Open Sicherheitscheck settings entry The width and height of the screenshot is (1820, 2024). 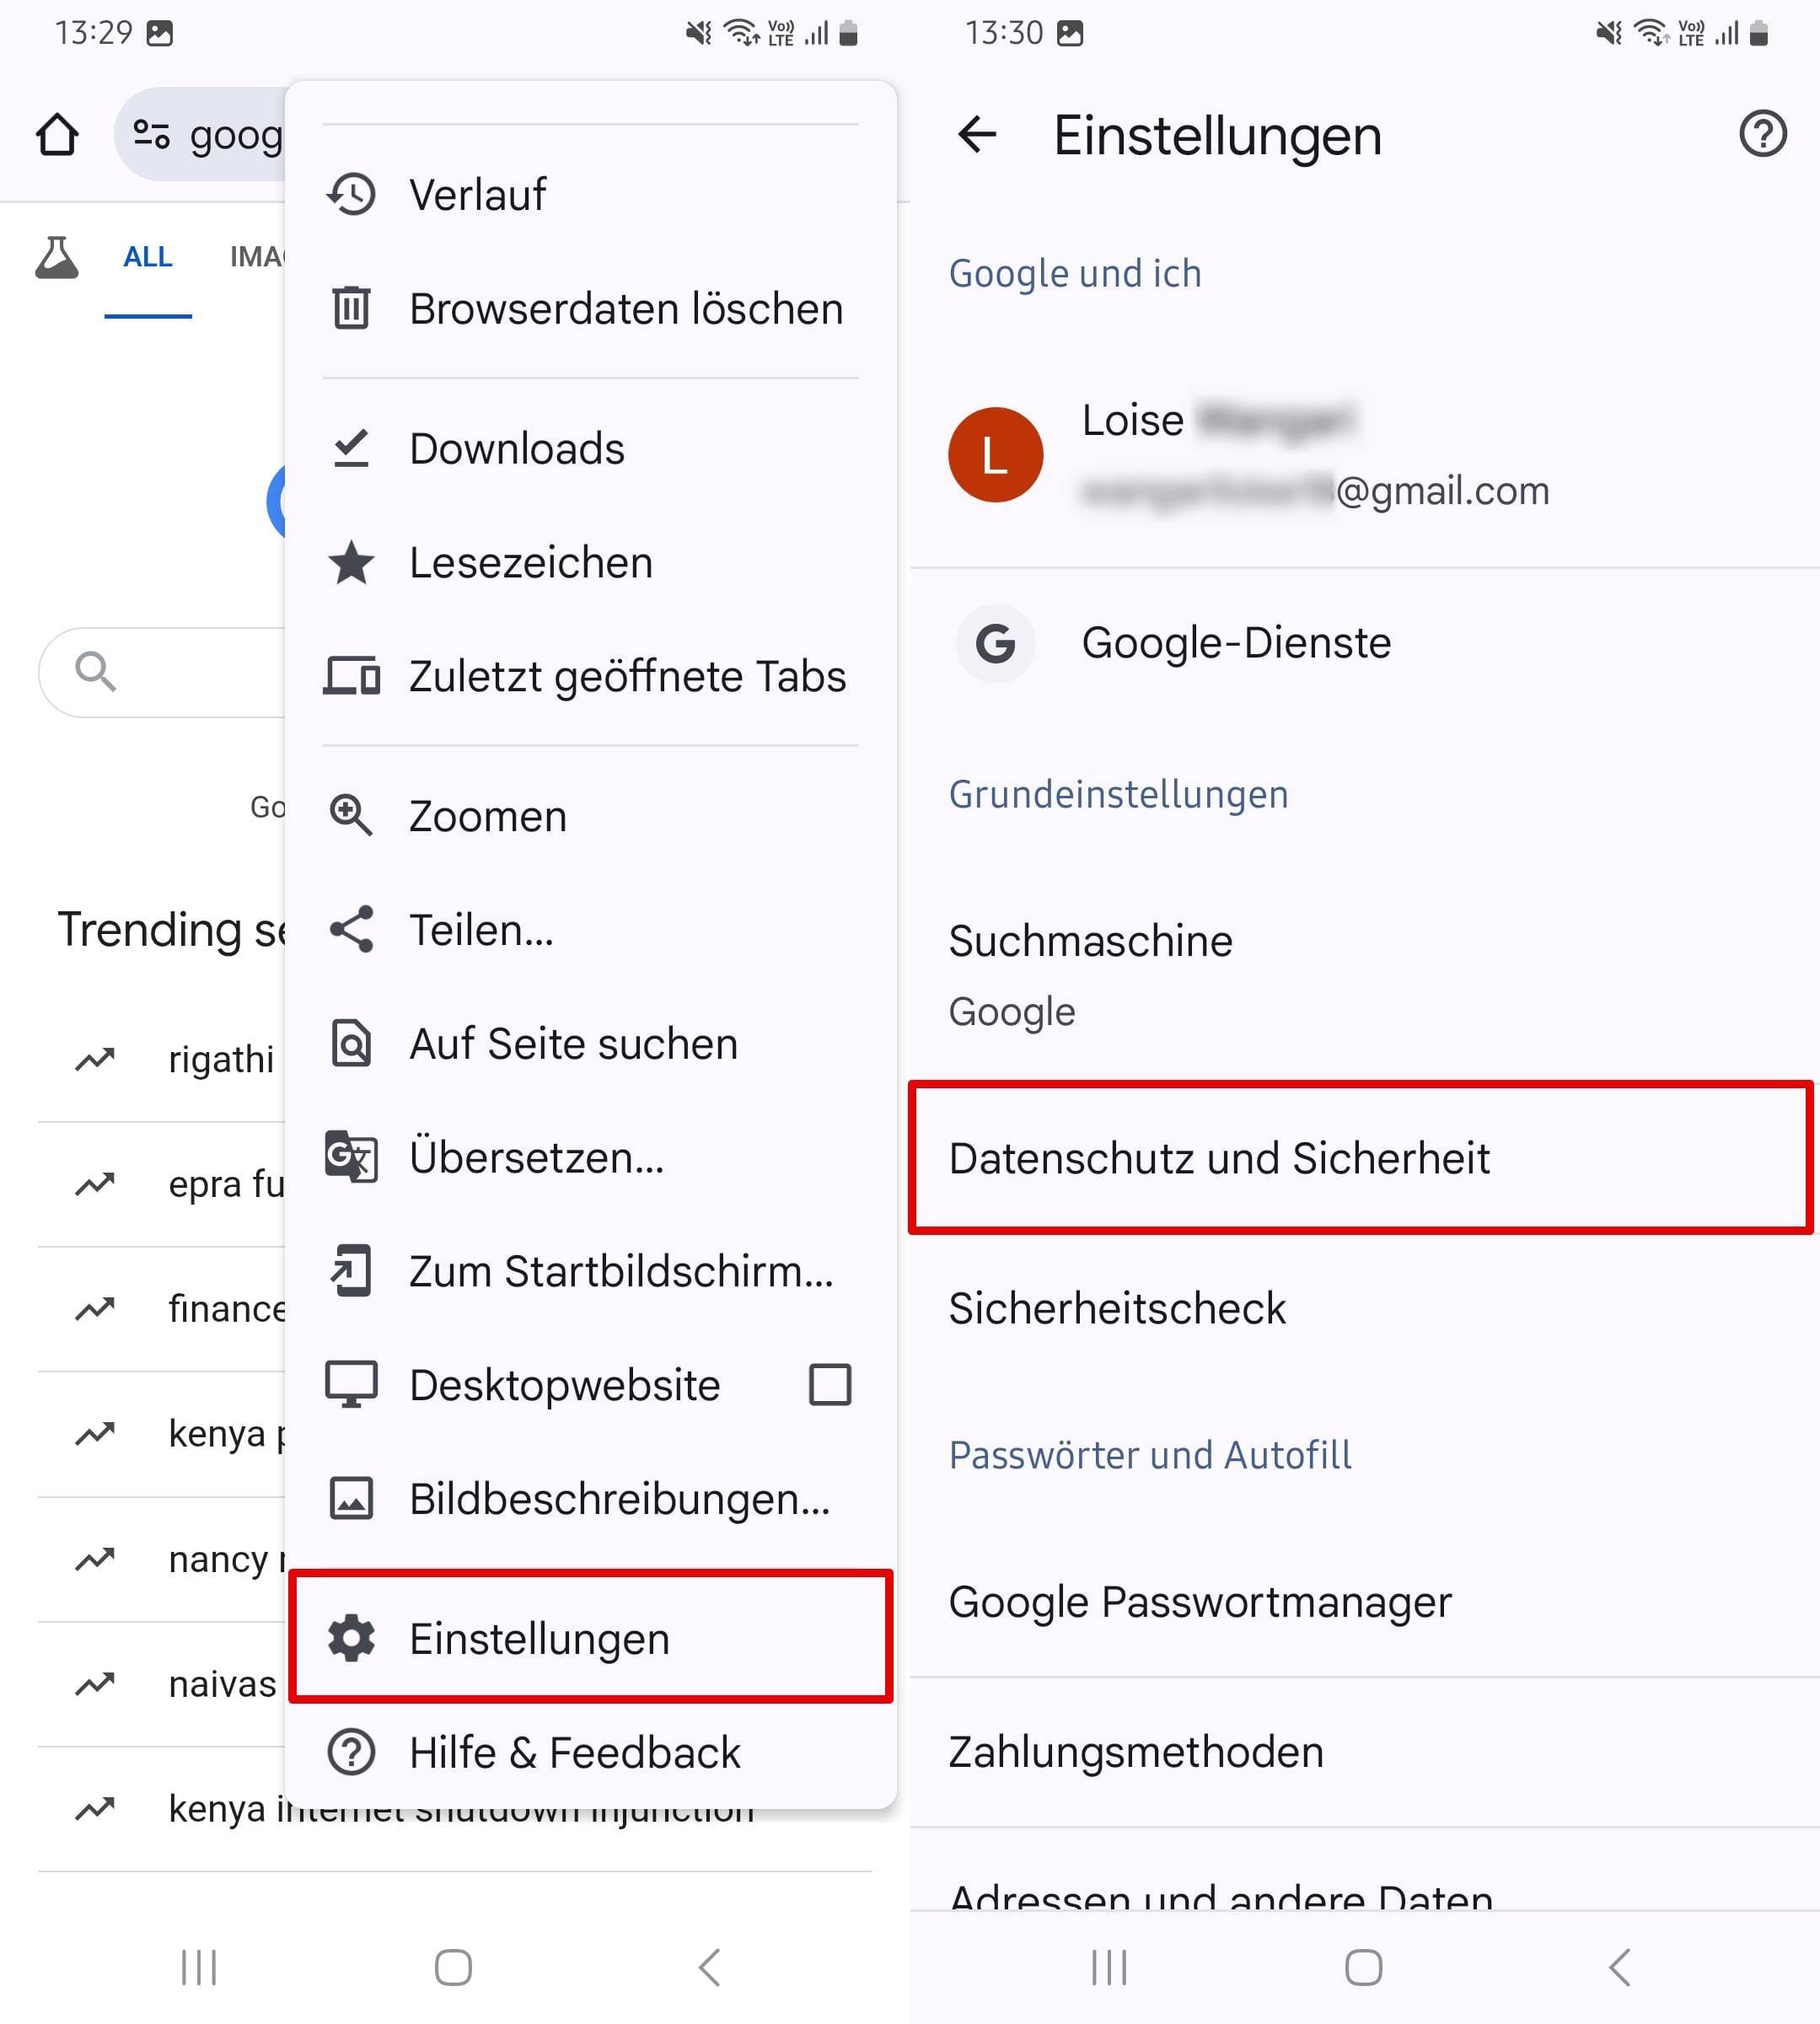[1365, 1308]
